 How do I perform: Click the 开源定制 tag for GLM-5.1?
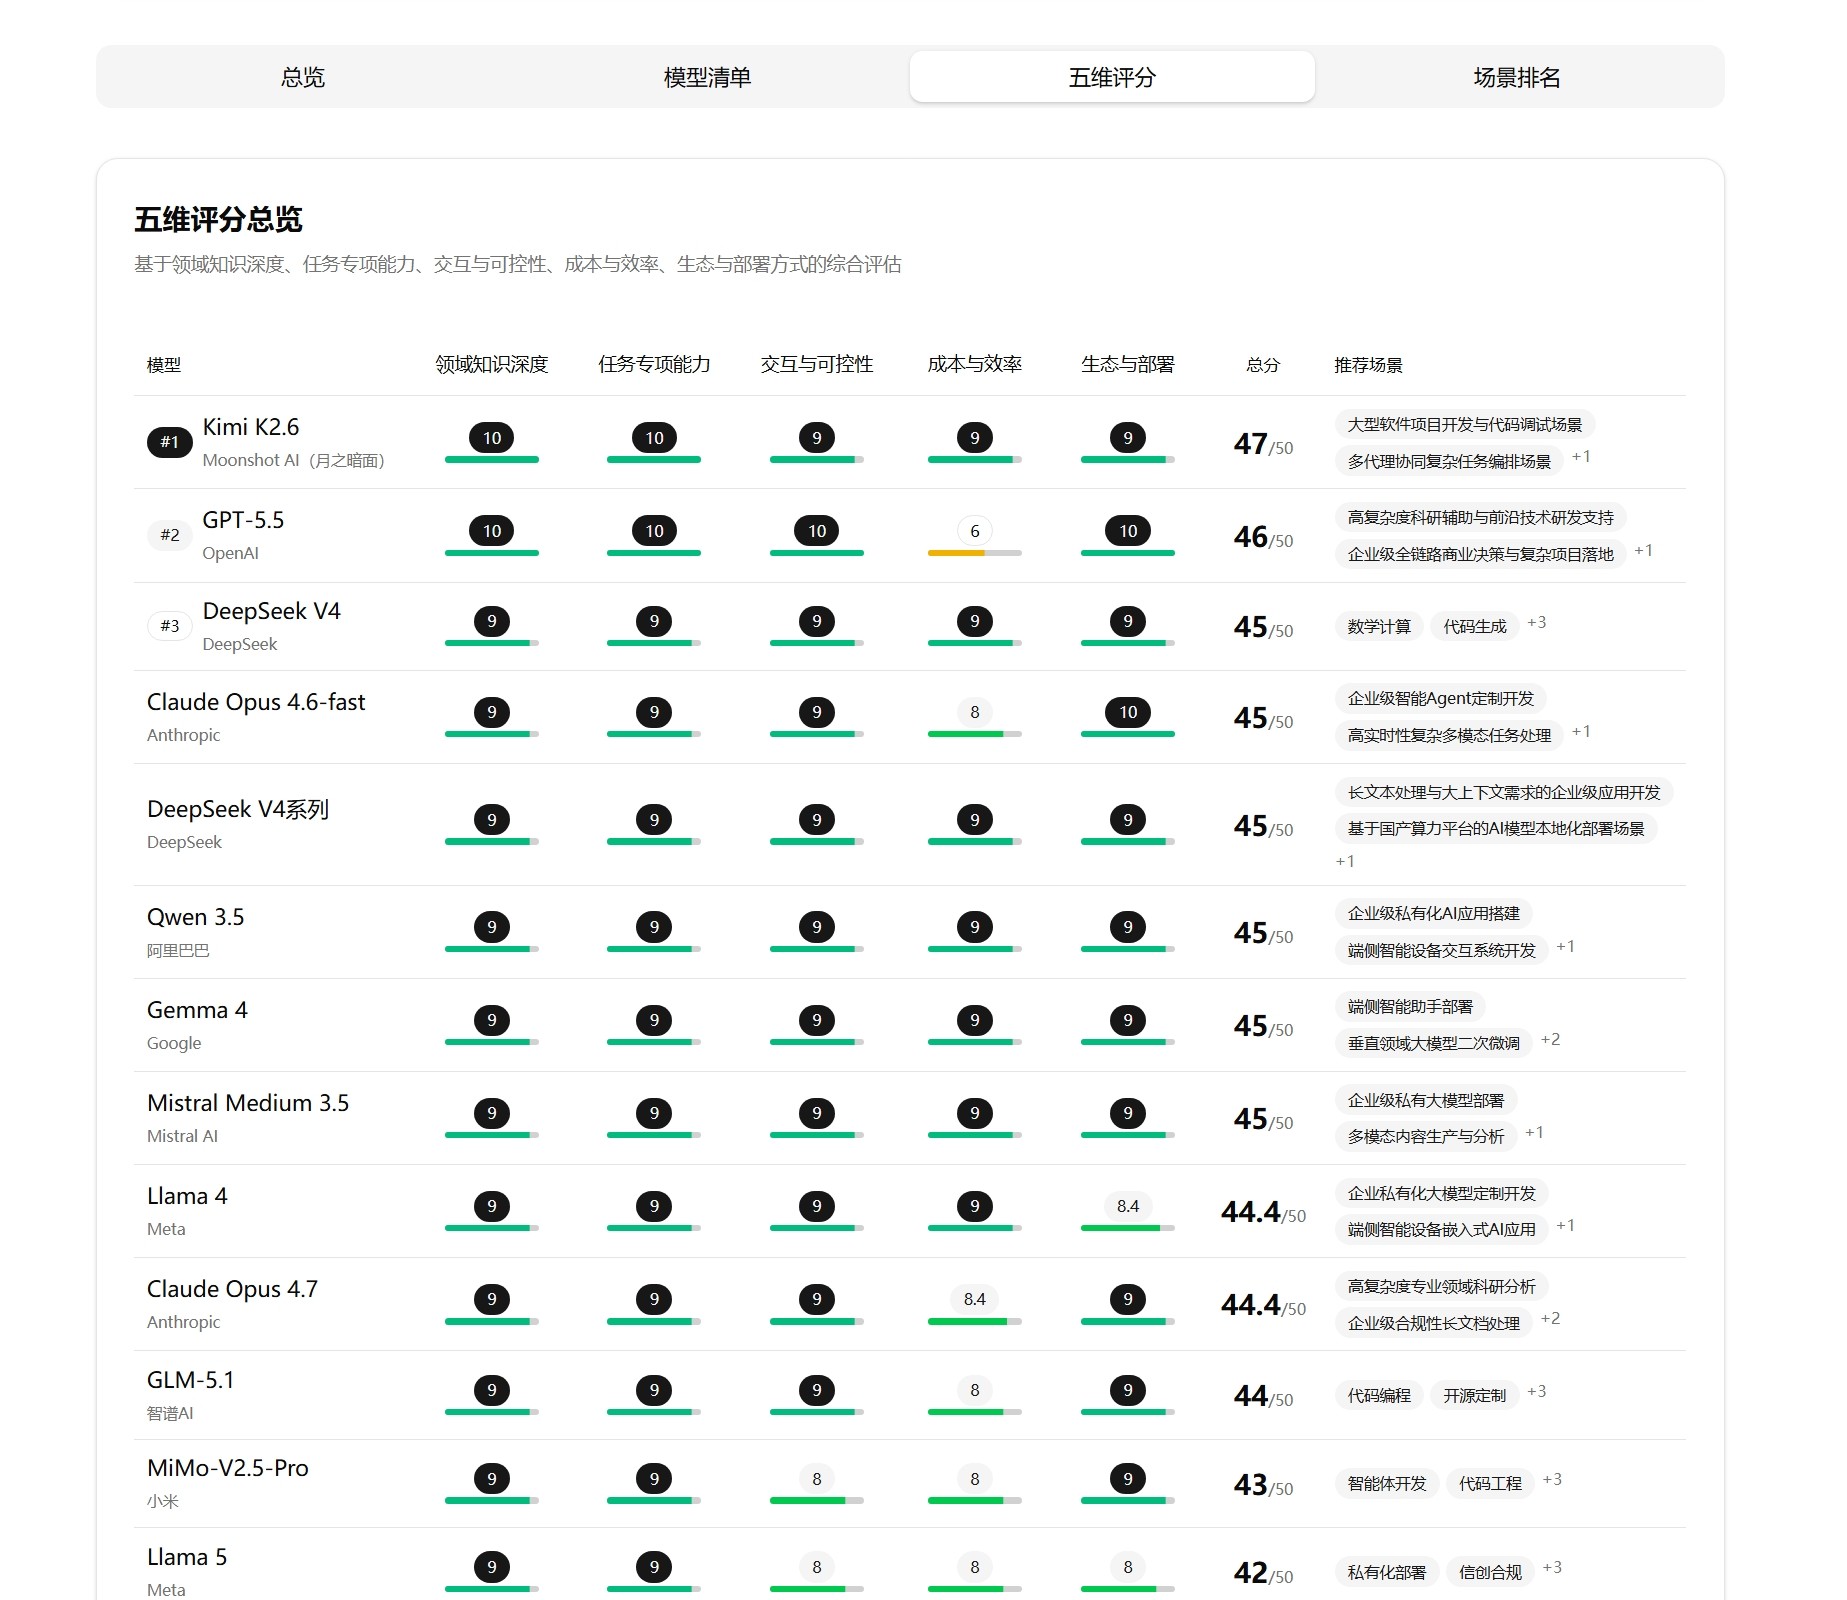(1475, 1395)
